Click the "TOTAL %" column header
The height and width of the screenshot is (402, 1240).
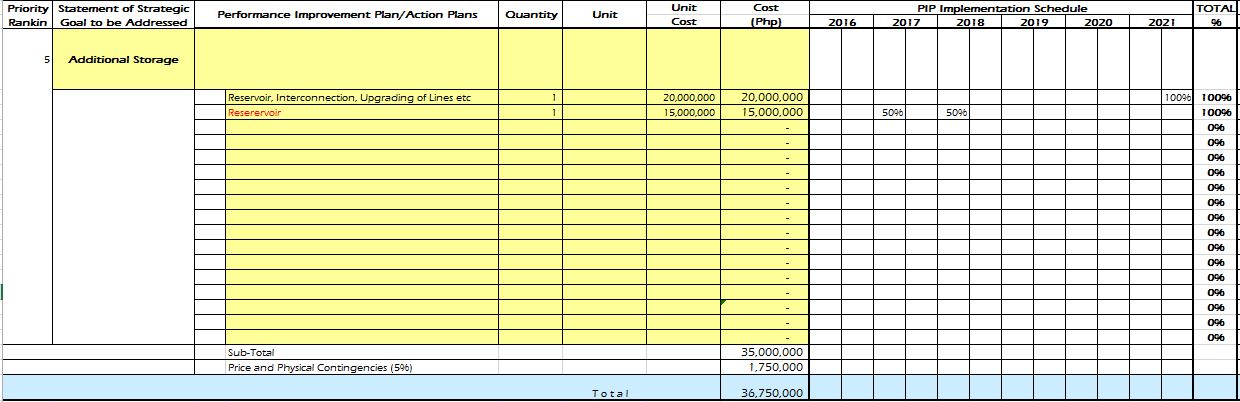[1216, 15]
